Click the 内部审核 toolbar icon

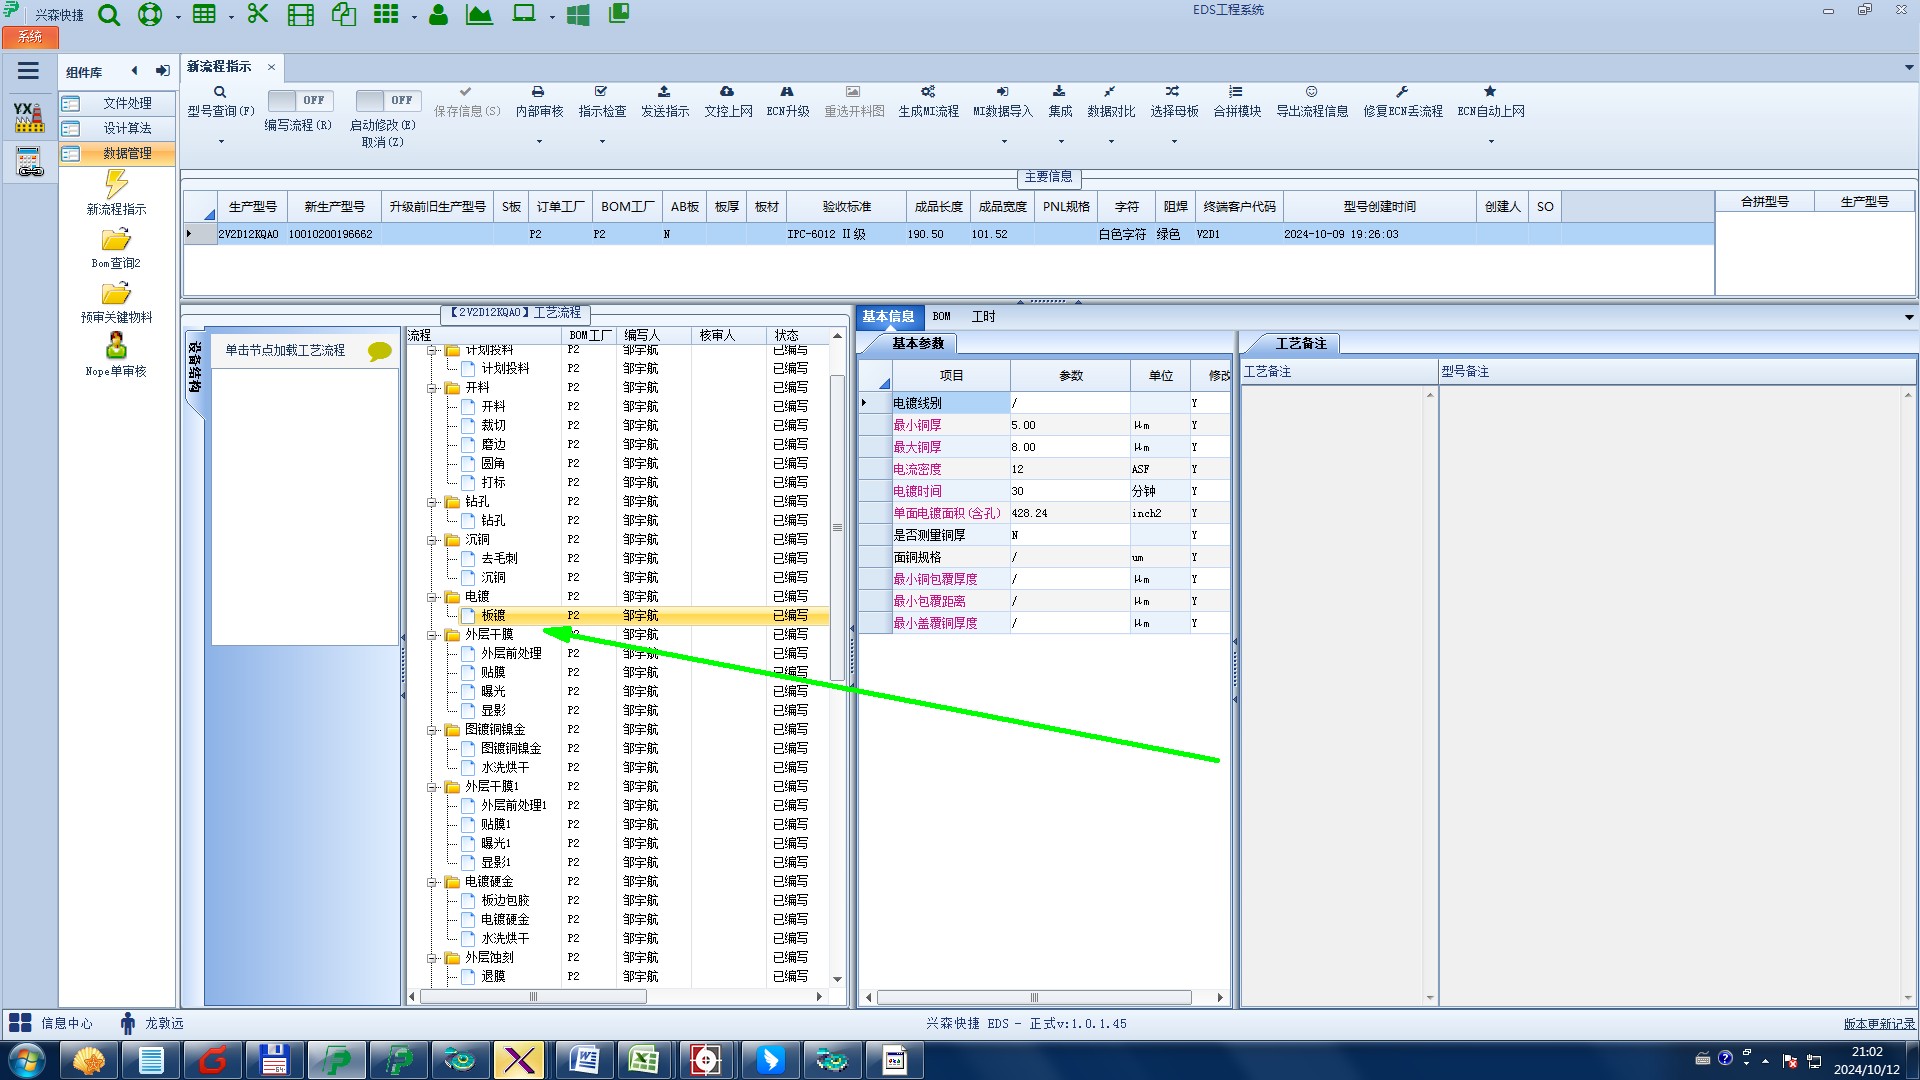tap(538, 92)
